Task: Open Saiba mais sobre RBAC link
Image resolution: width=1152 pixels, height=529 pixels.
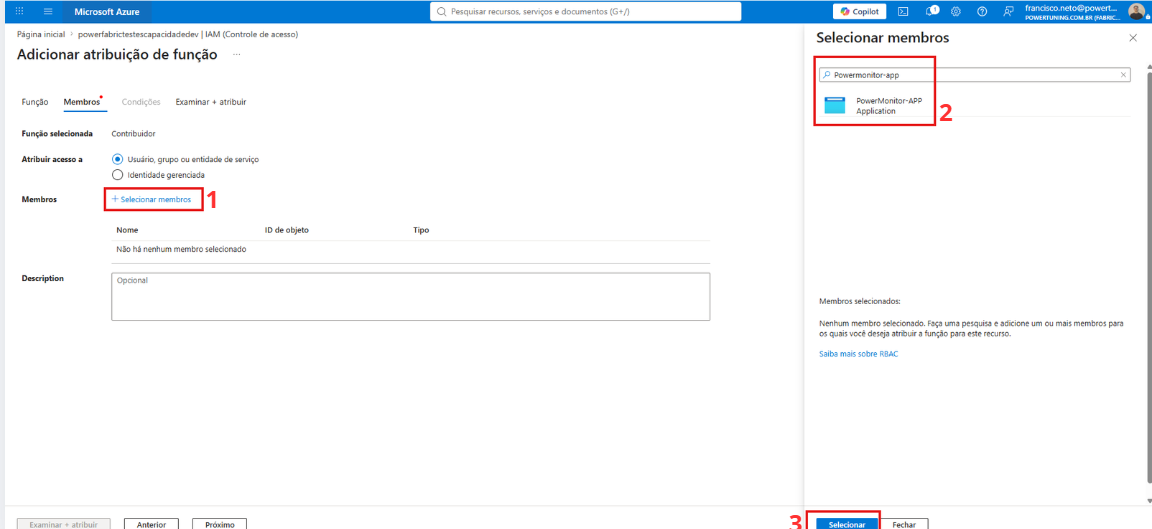Action: (858, 353)
